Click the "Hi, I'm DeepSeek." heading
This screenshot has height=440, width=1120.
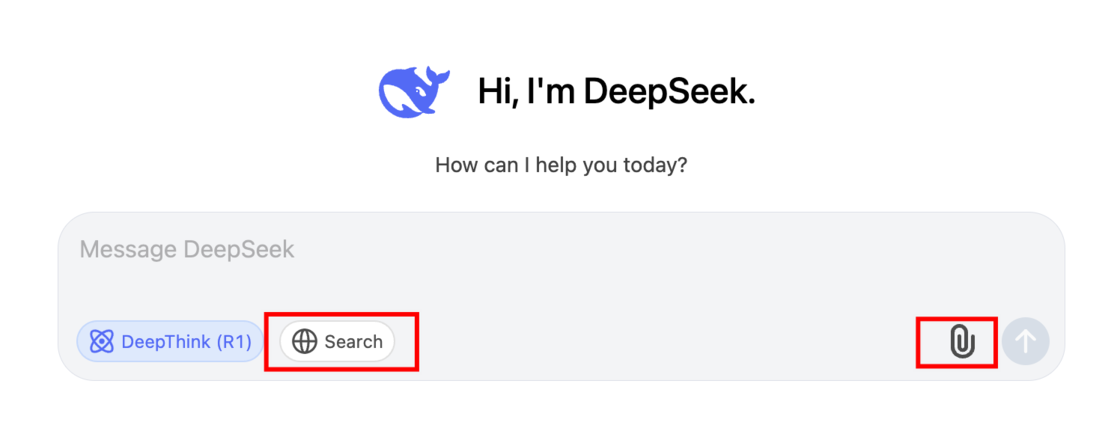coord(616,91)
